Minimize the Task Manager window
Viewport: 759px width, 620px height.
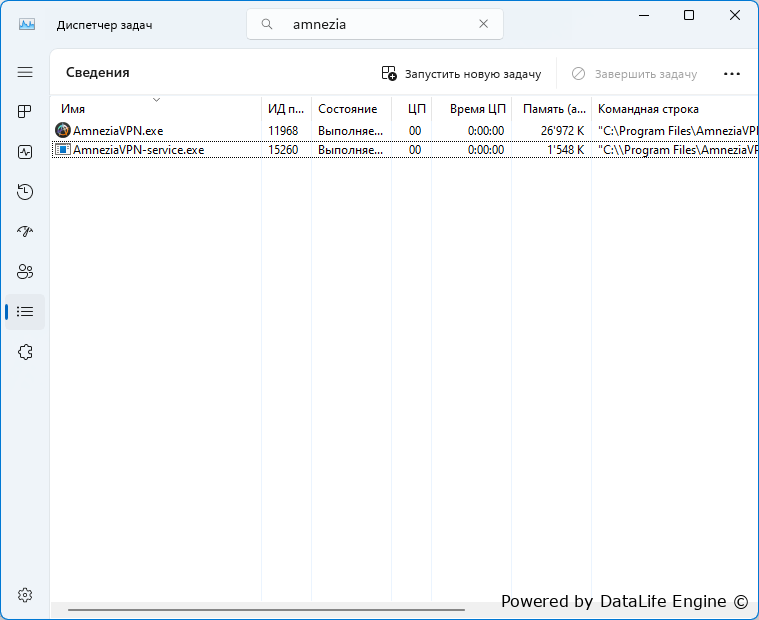tap(644, 15)
